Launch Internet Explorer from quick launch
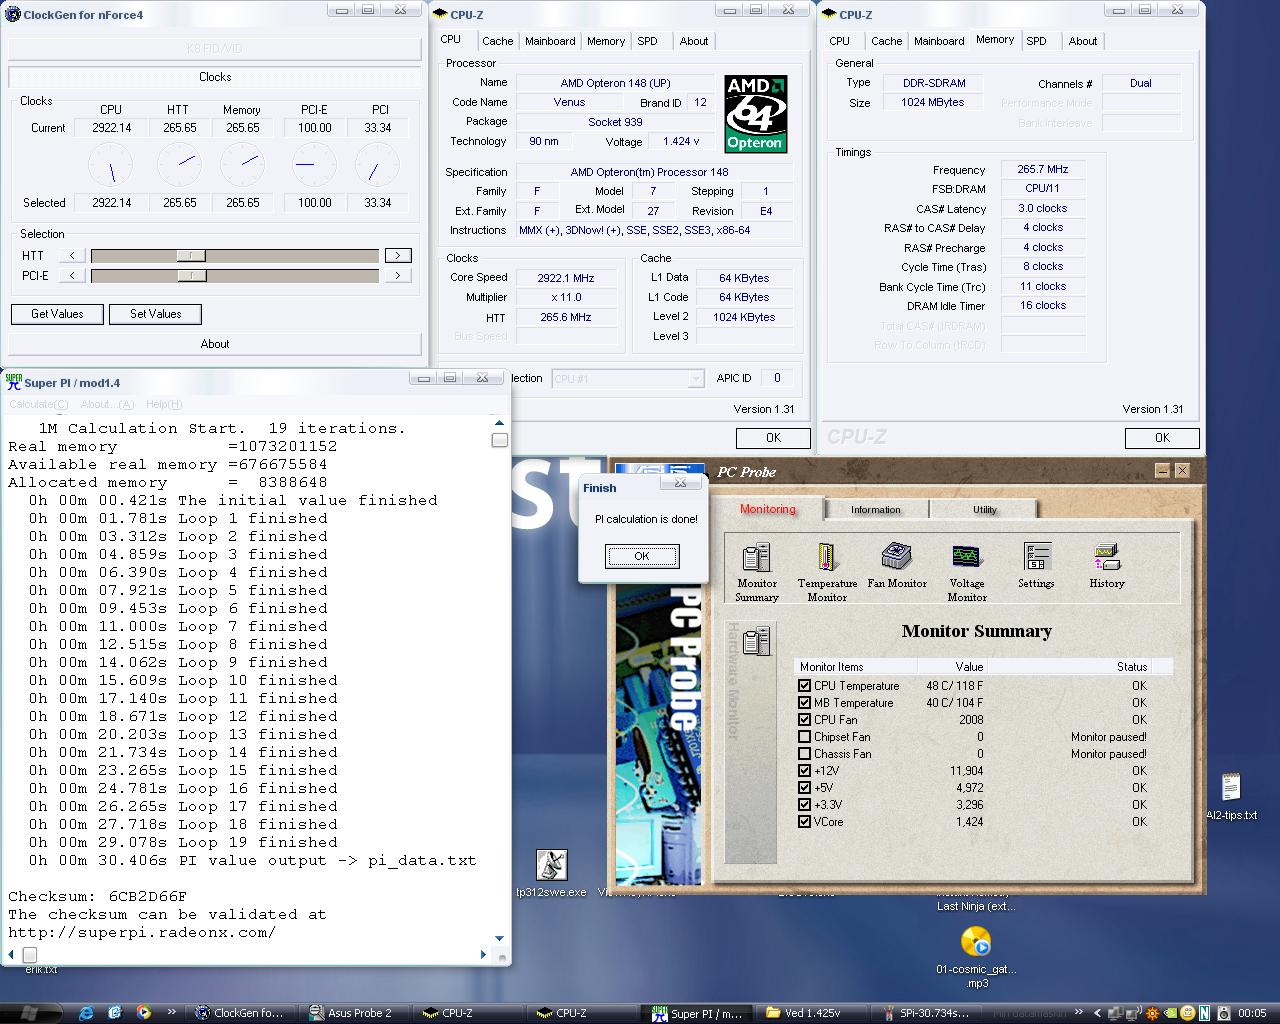1280x1024 pixels. pos(86,1013)
